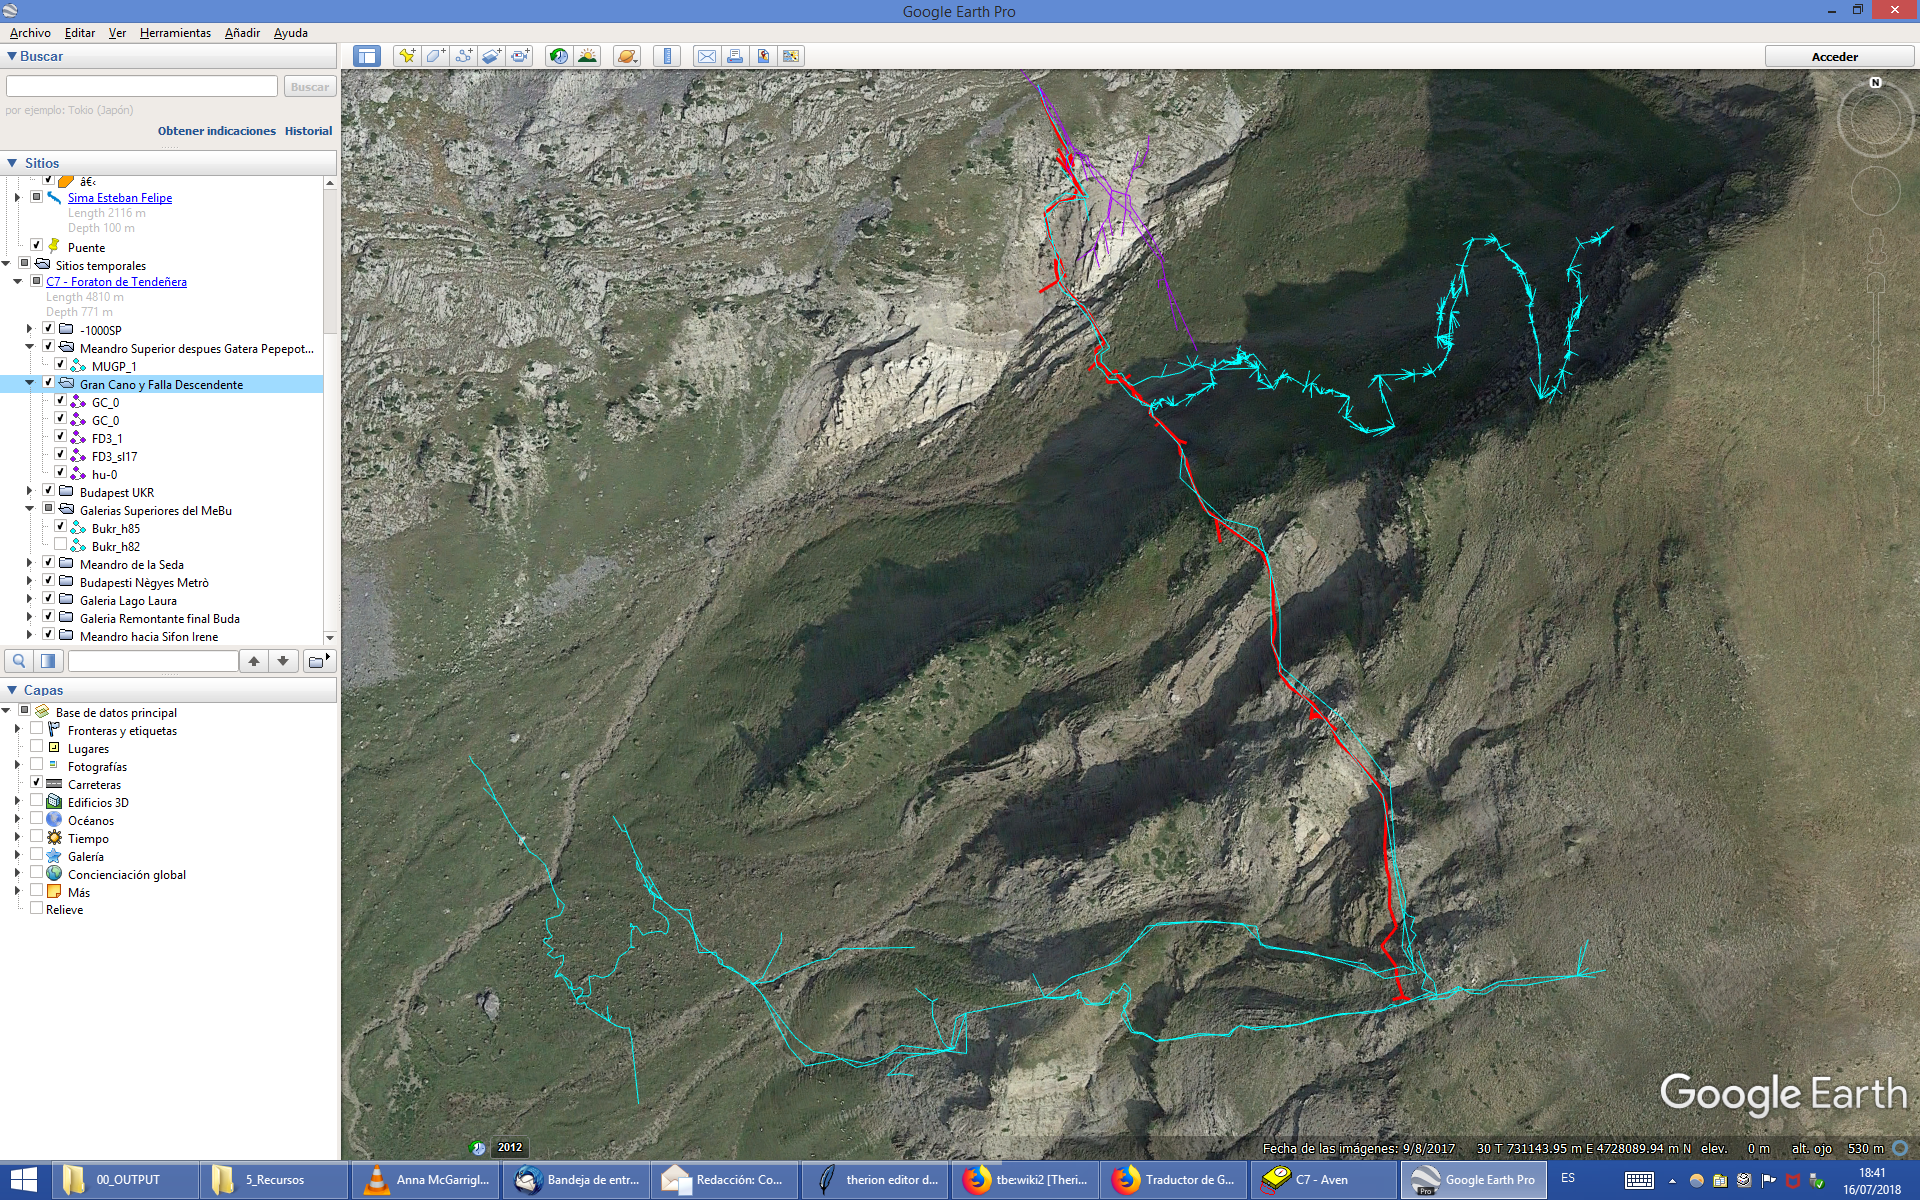The height and width of the screenshot is (1200, 1920).
Task: Toggle Gran Cano y Falla Descendente checkbox
Action: click(x=48, y=383)
